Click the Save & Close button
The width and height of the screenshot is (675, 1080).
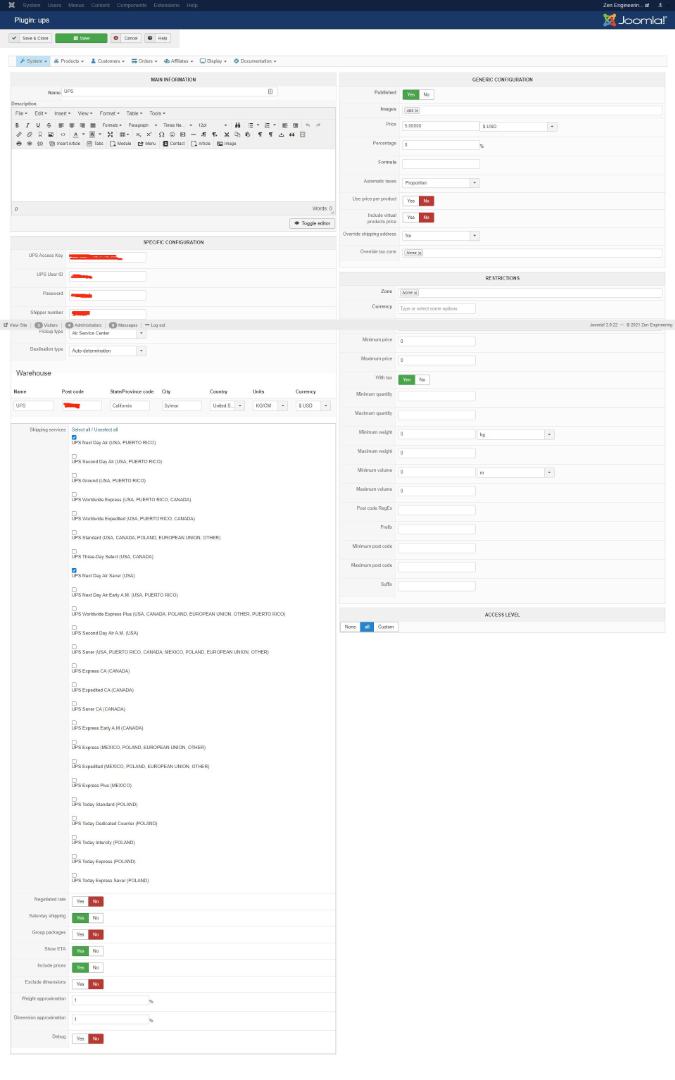(30, 38)
